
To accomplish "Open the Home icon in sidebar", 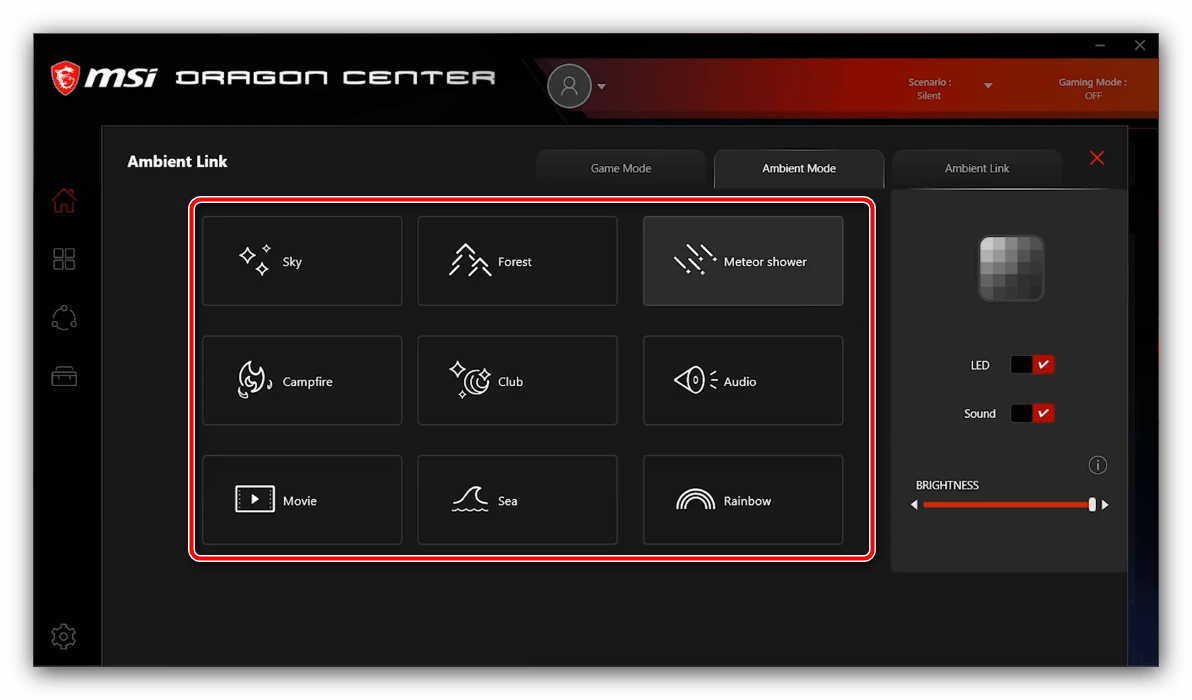I will (x=64, y=201).
